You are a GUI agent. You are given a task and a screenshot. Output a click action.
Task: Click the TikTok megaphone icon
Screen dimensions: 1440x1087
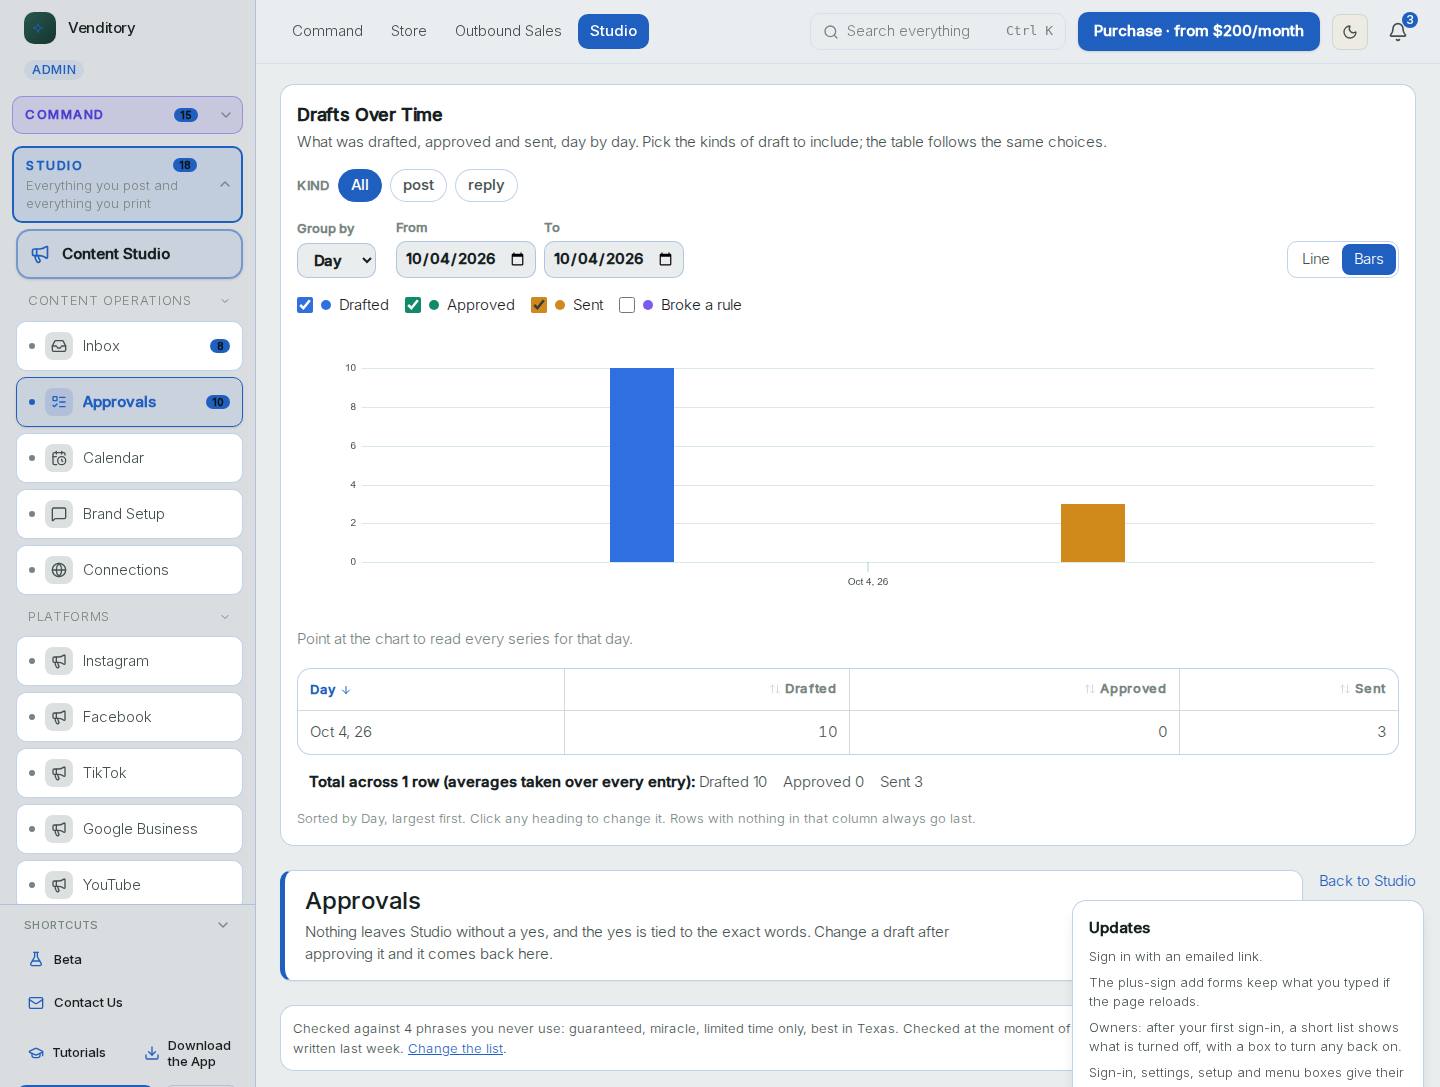point(59,773)
